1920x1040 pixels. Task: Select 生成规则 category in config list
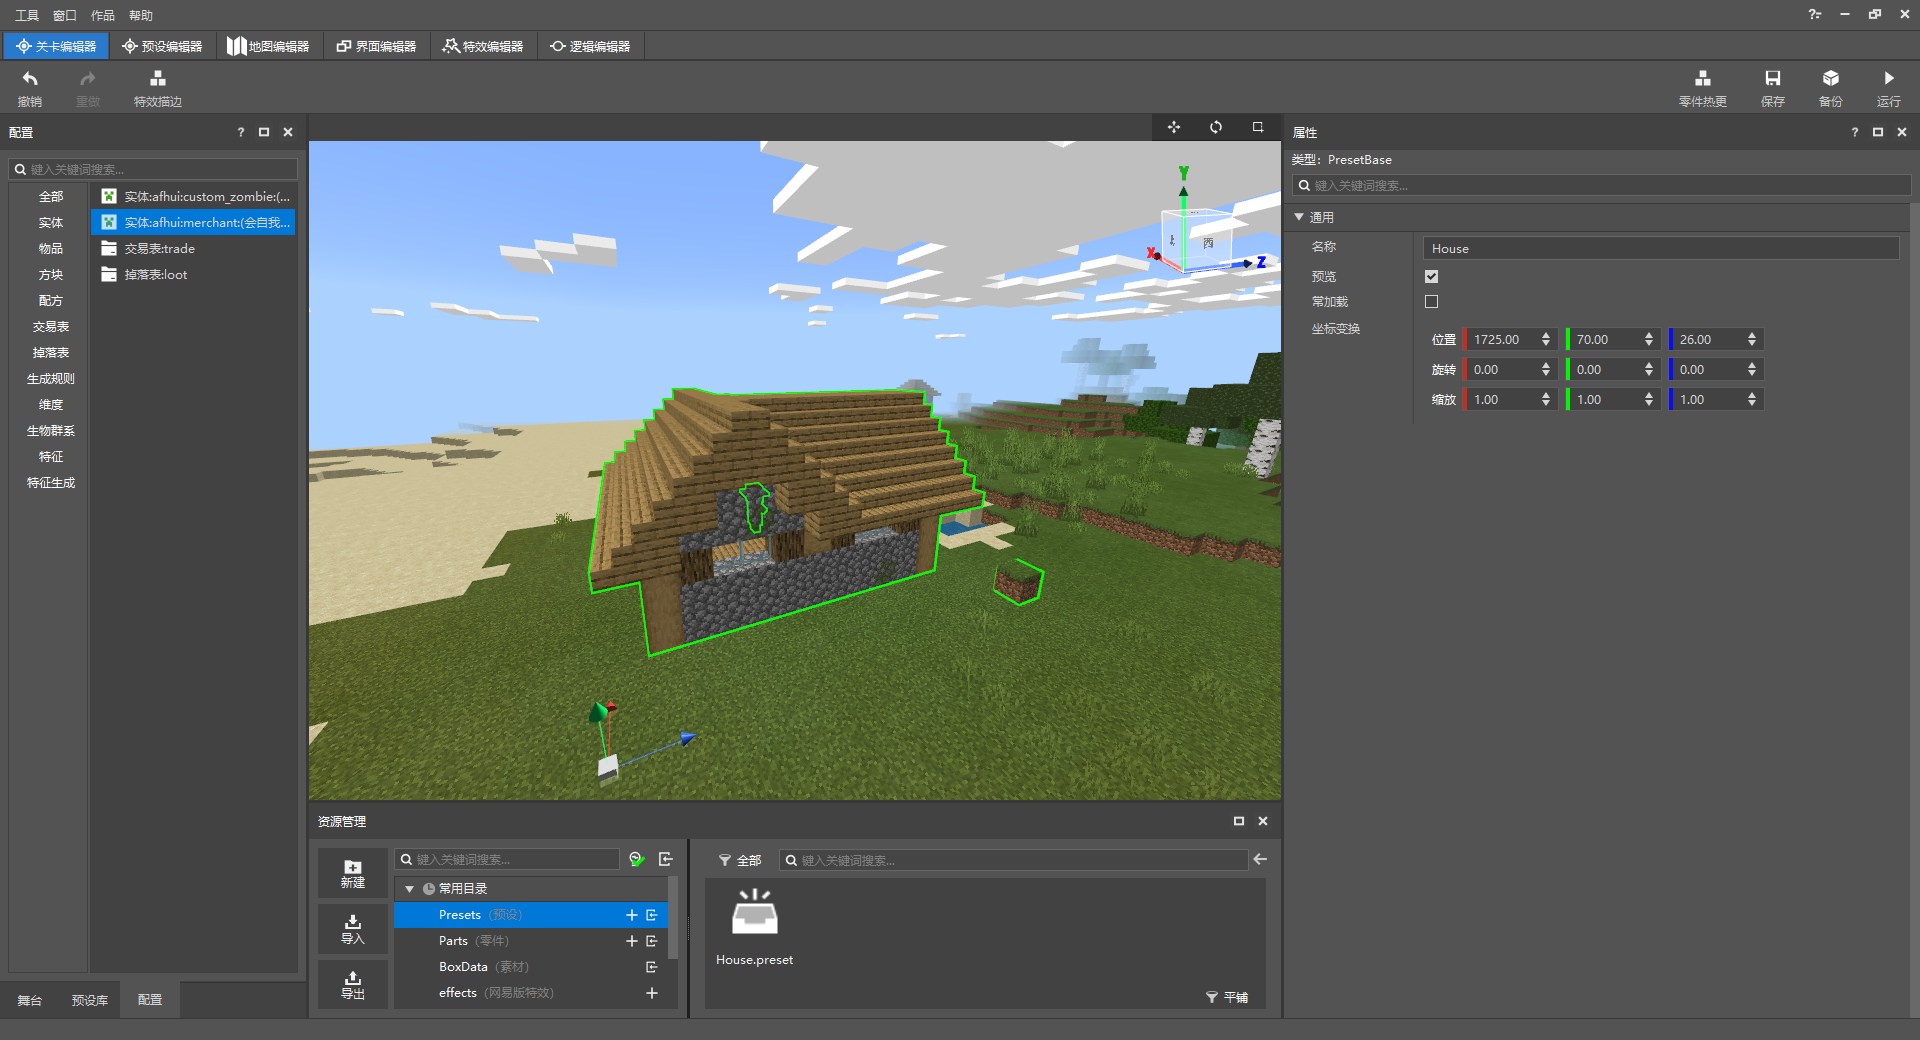(50, 379)
